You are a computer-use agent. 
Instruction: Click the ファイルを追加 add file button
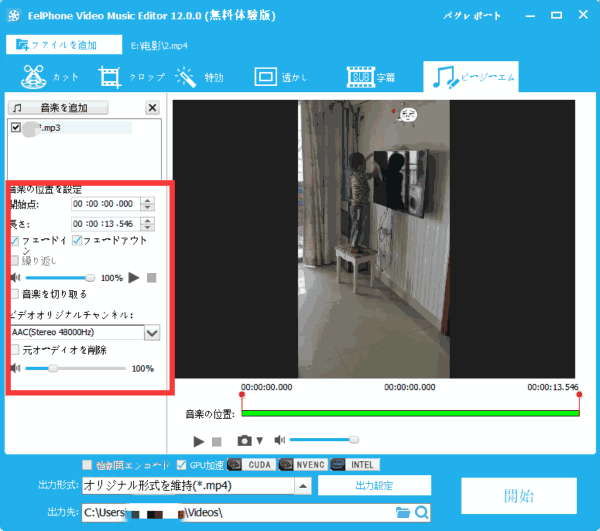(x=64, y=45)
